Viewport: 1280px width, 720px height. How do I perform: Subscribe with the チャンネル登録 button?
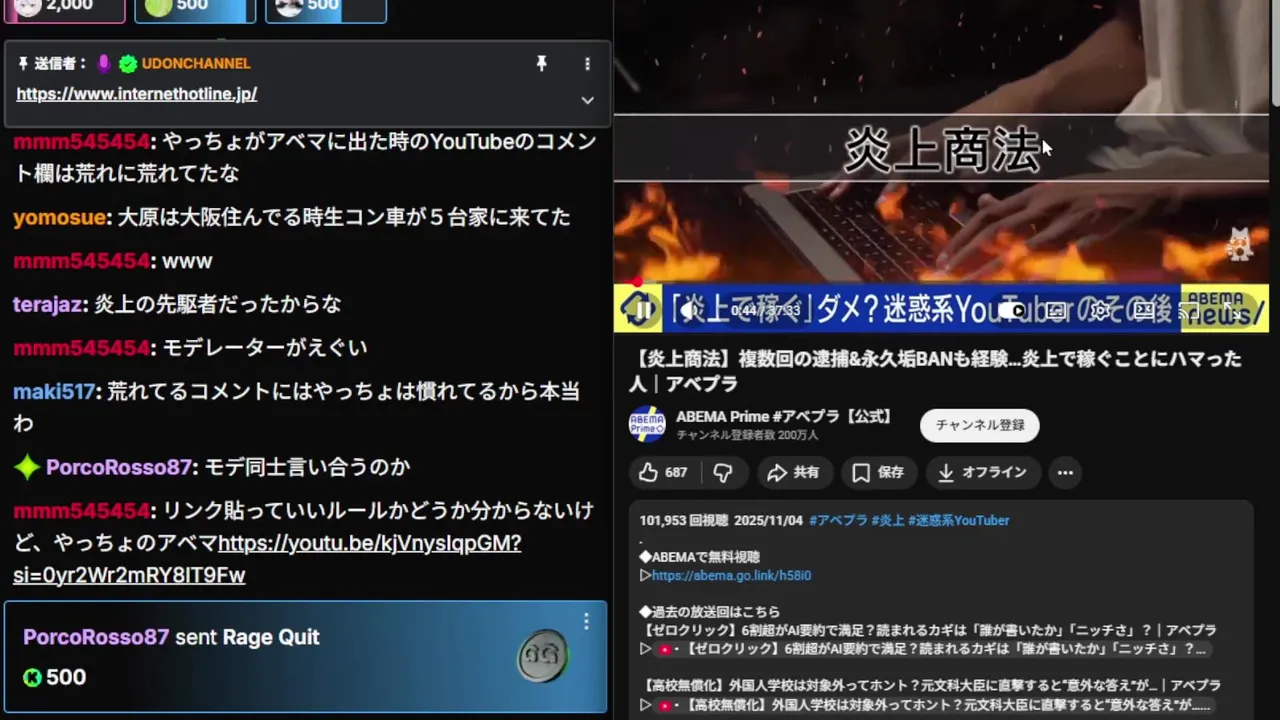coord(980,425)
